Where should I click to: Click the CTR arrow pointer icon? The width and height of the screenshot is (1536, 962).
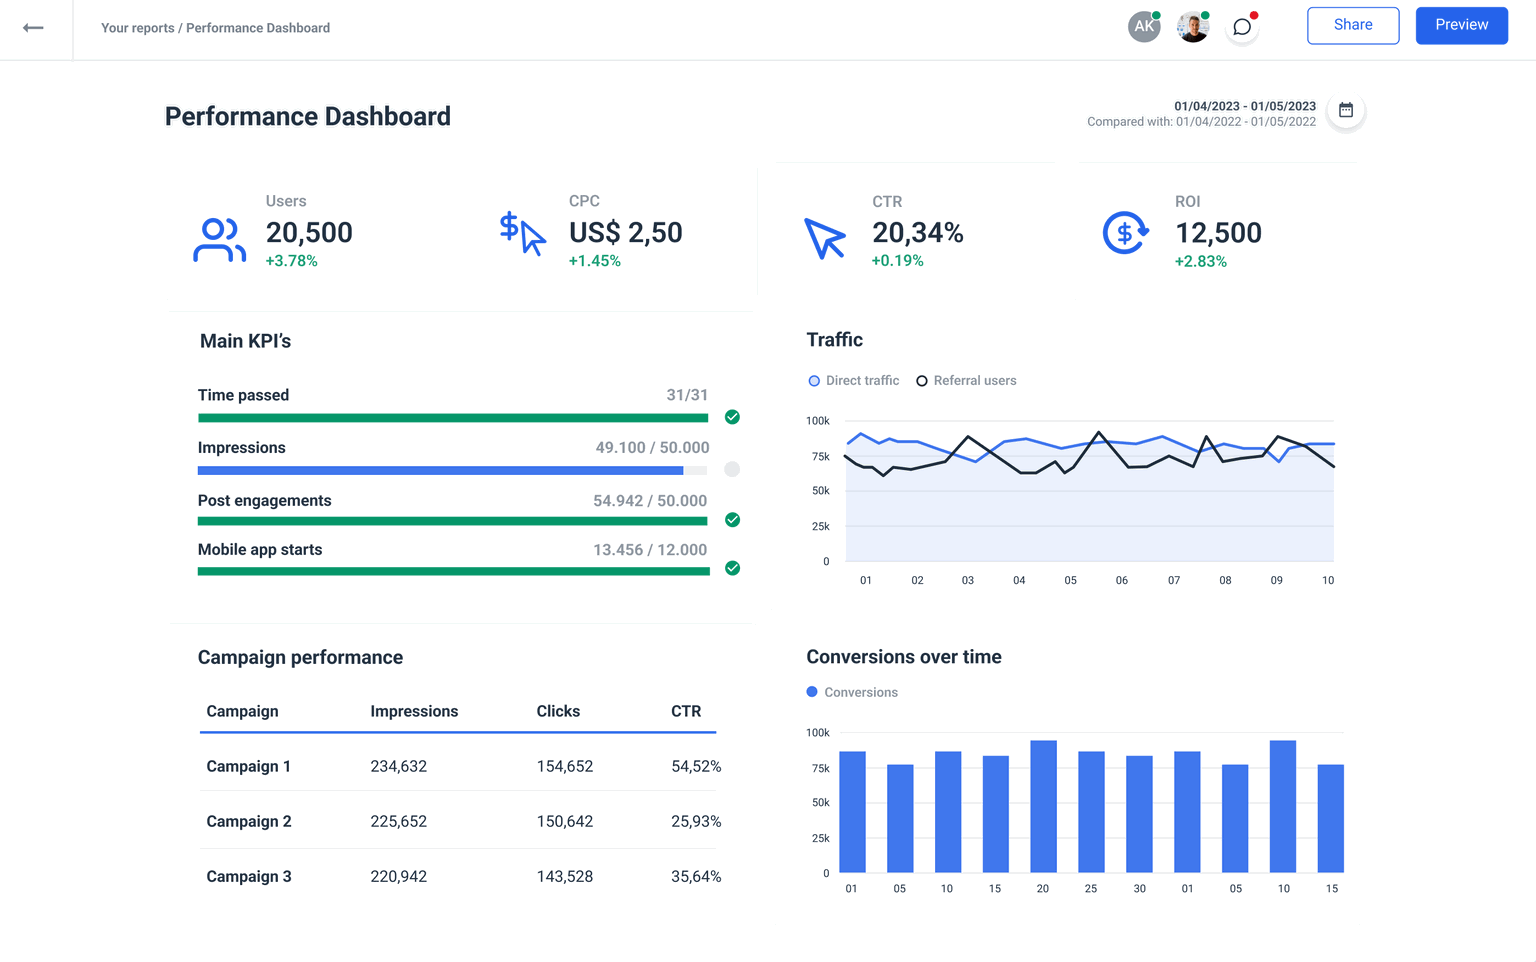pyautogui.click(x=823, y=238)
